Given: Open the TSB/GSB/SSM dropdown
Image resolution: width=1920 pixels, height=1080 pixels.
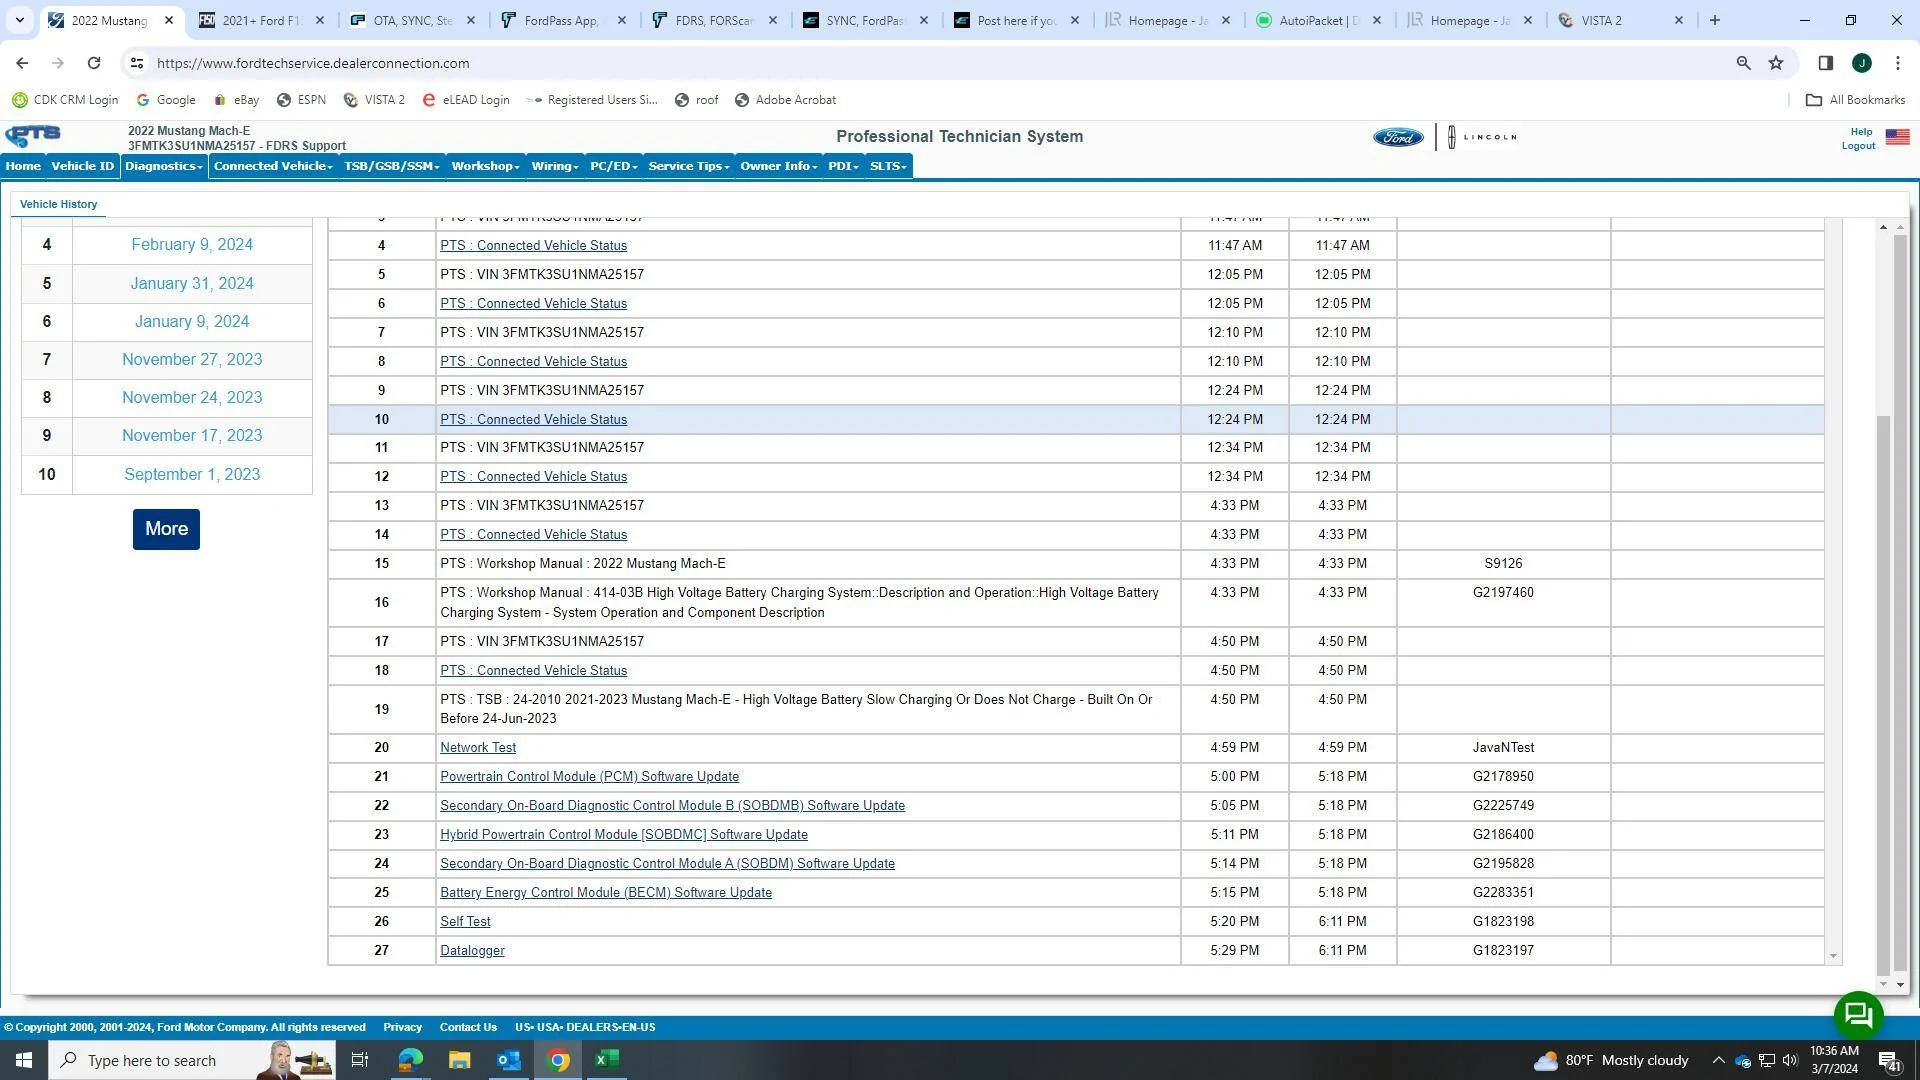Looking at the screenshot, I should click(x=392, y=166).
